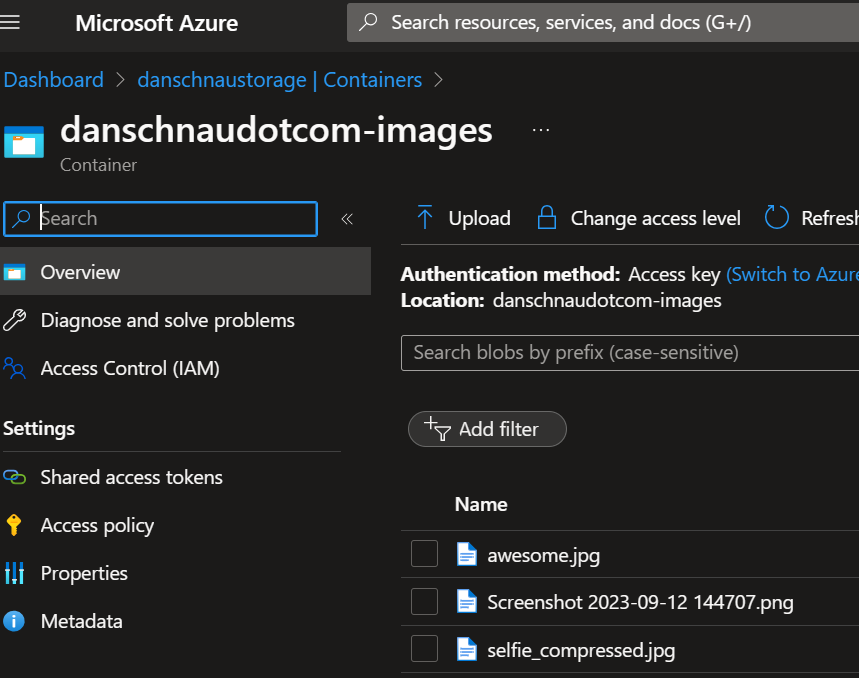Click the Diagnose wrench icon
Image resolution: width=859 pixels, height=678 pixels.
(14, 320)
